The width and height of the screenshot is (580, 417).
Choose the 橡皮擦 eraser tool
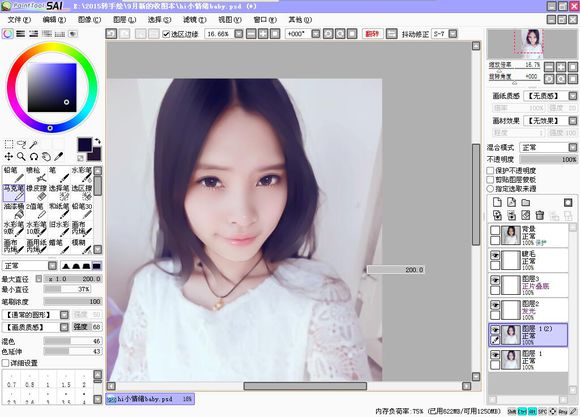click(36, 192)
